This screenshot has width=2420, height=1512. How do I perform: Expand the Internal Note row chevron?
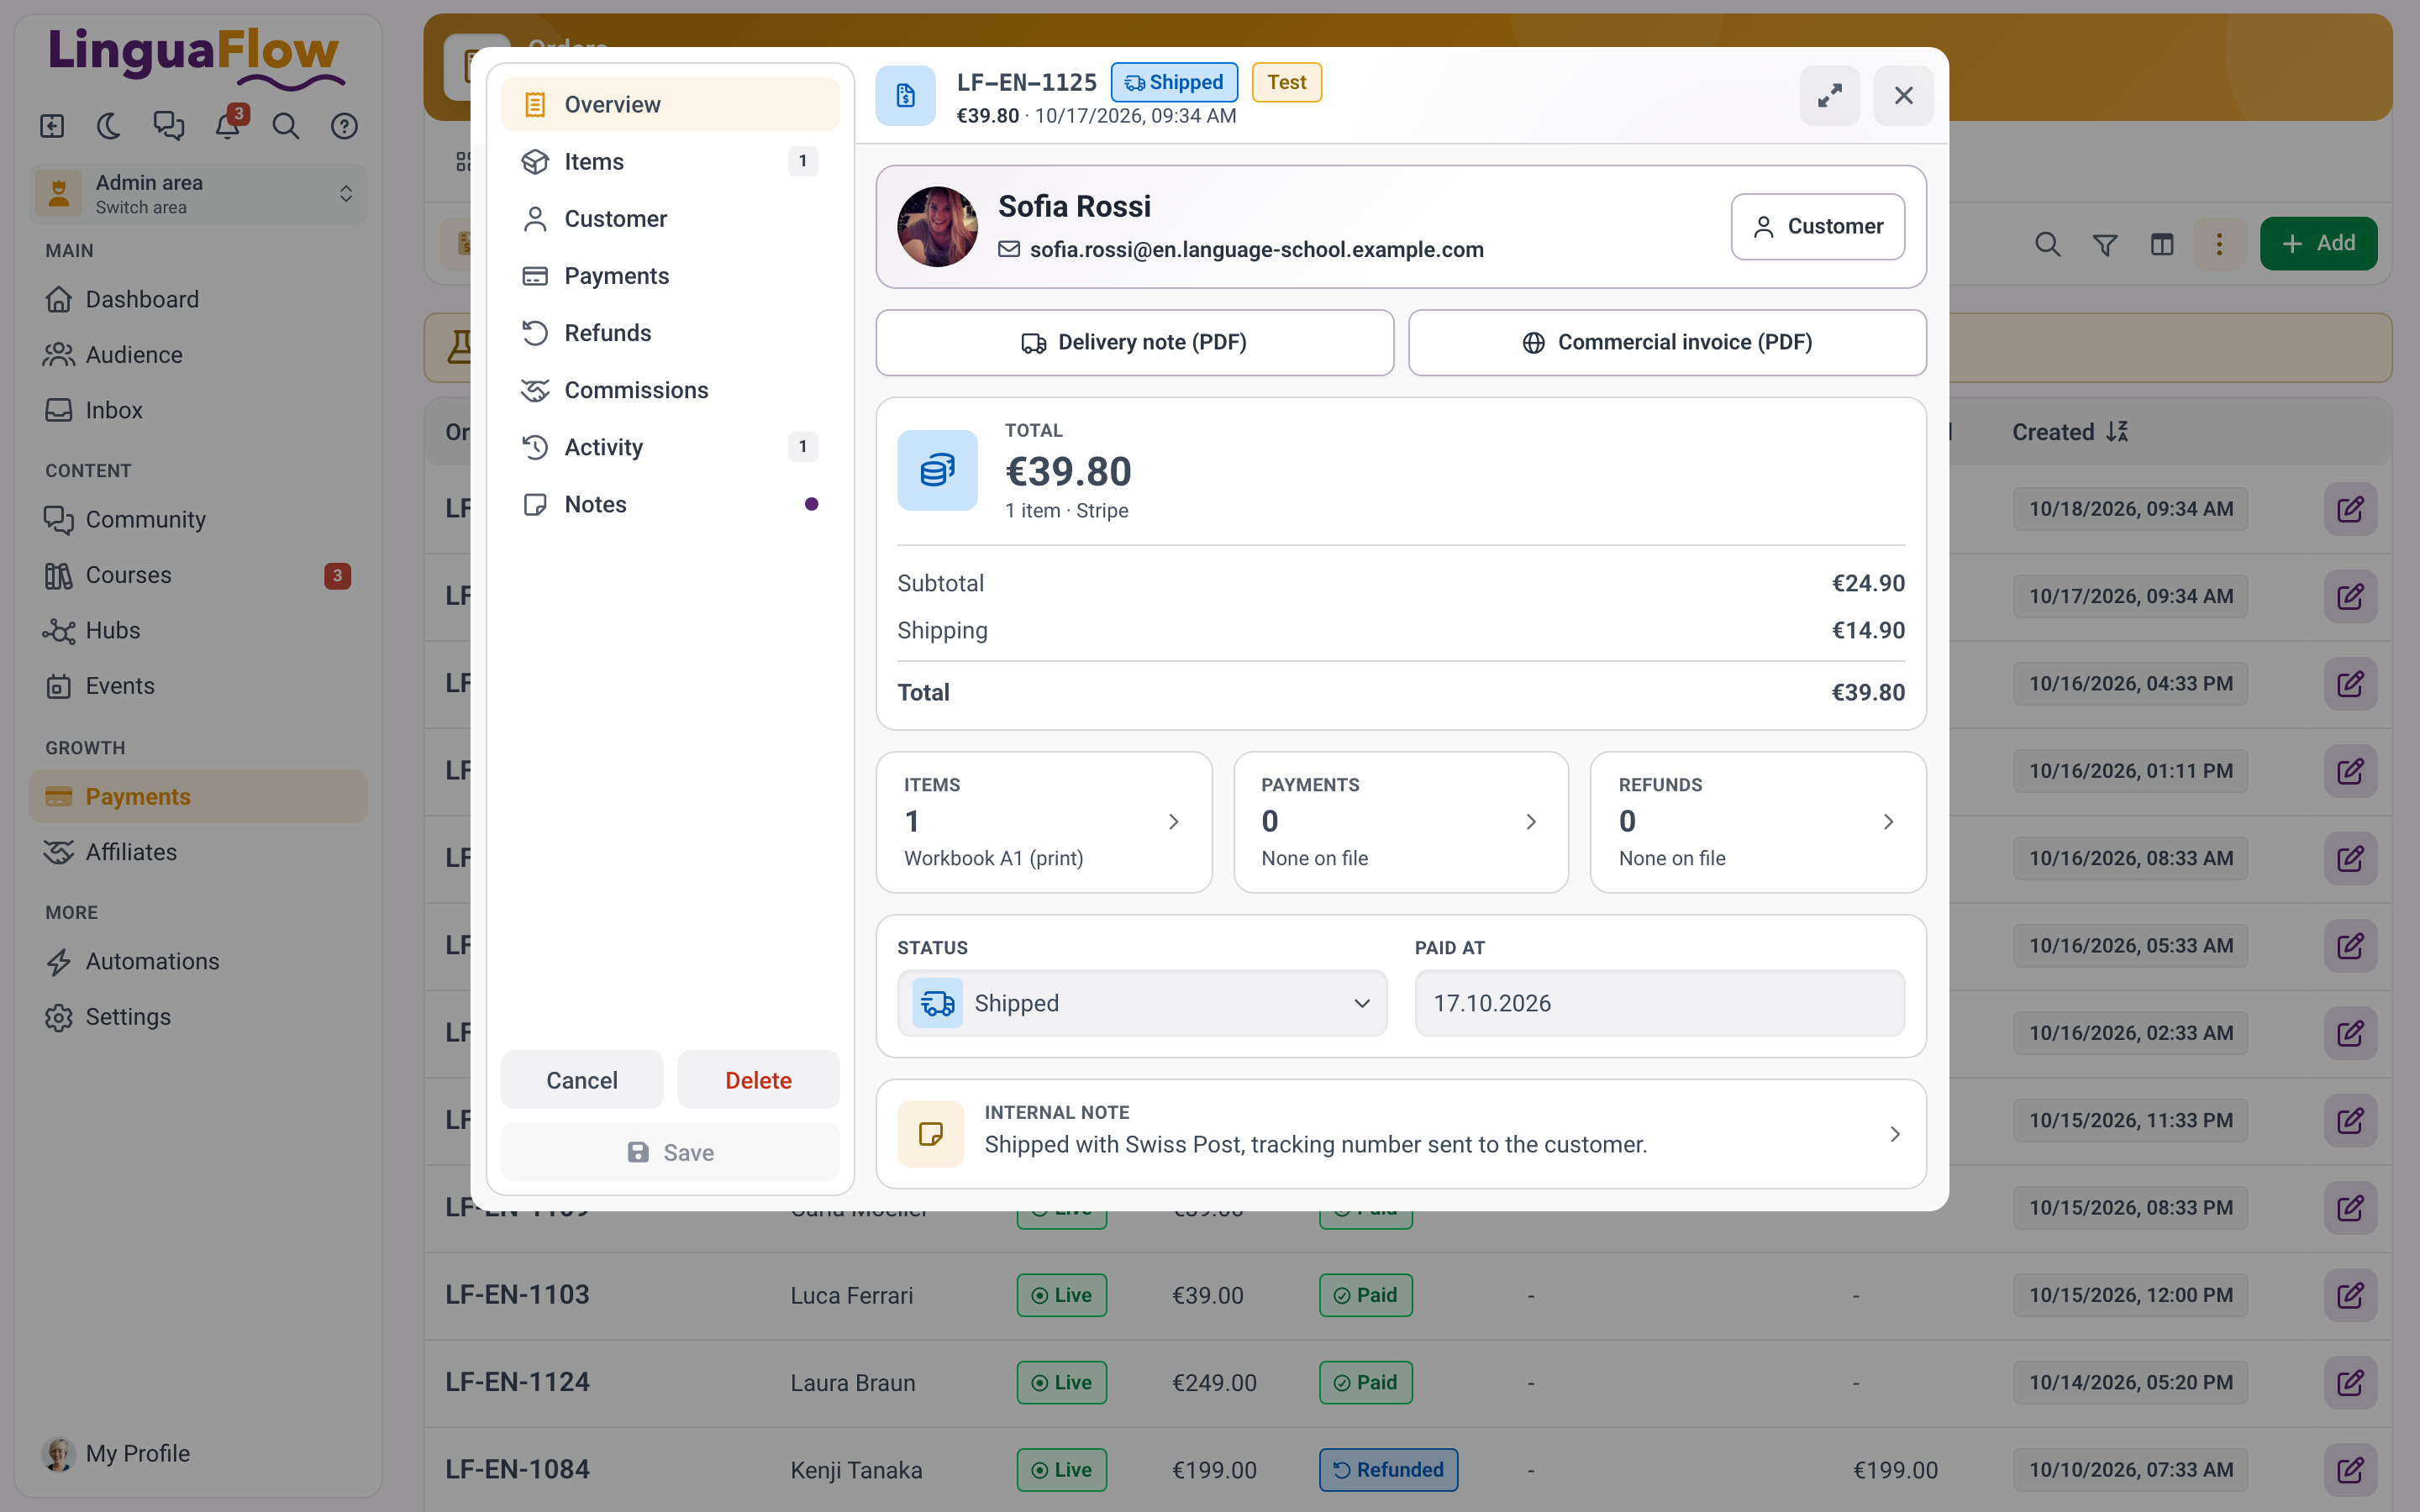click(1894, 1134)
